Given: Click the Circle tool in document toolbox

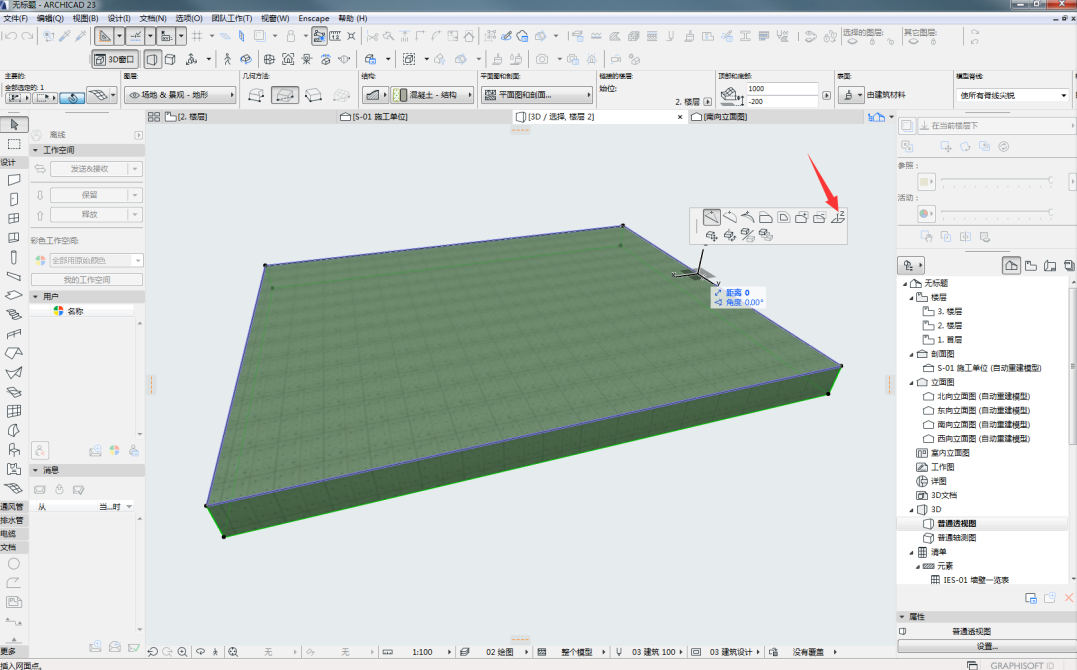Looking at the screenshot, I should click(x=14, y=563).
